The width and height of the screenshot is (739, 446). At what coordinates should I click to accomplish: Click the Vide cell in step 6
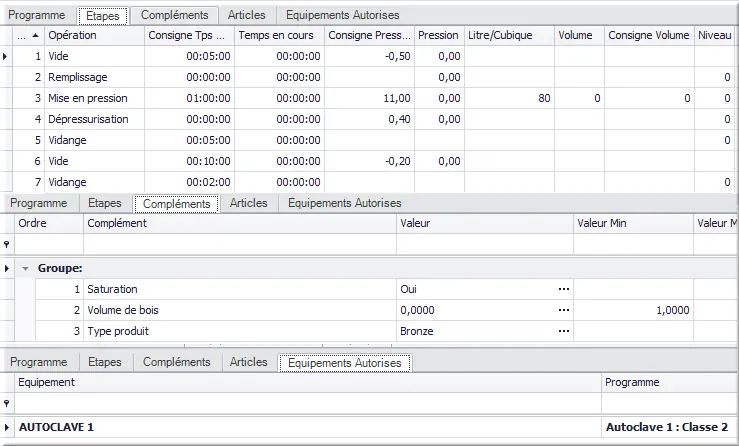tap(94, 161)
